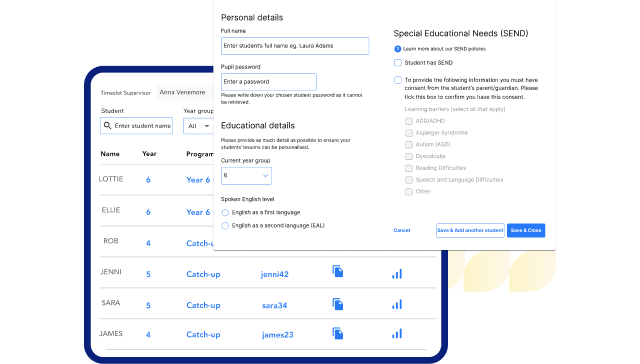The height and width of the screenshot is (364, 640).
Task: Click the james23 username link
Action: 278,335
